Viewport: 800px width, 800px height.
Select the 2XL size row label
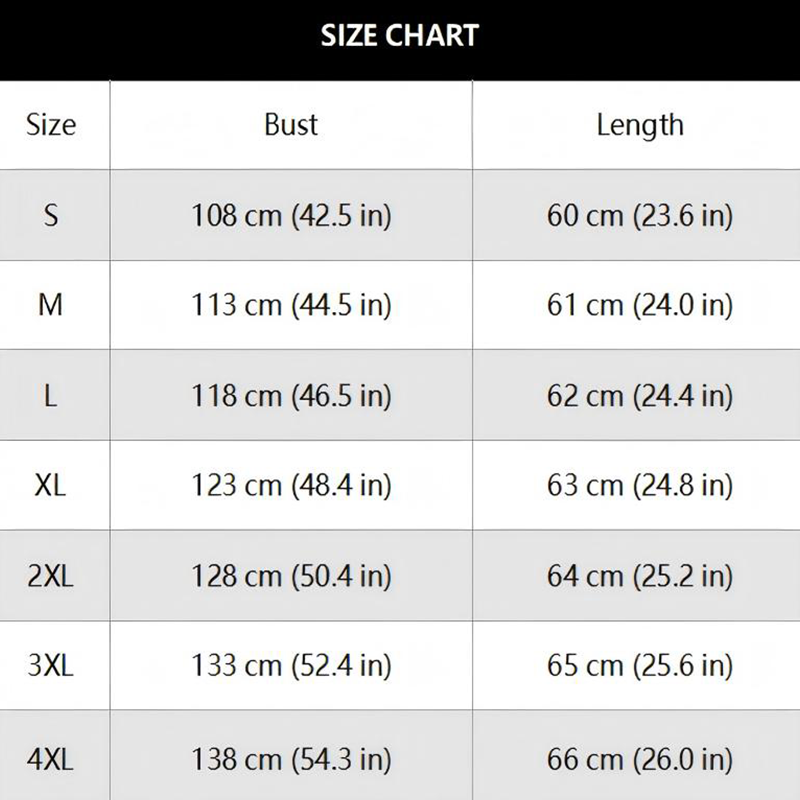(51, 576)
